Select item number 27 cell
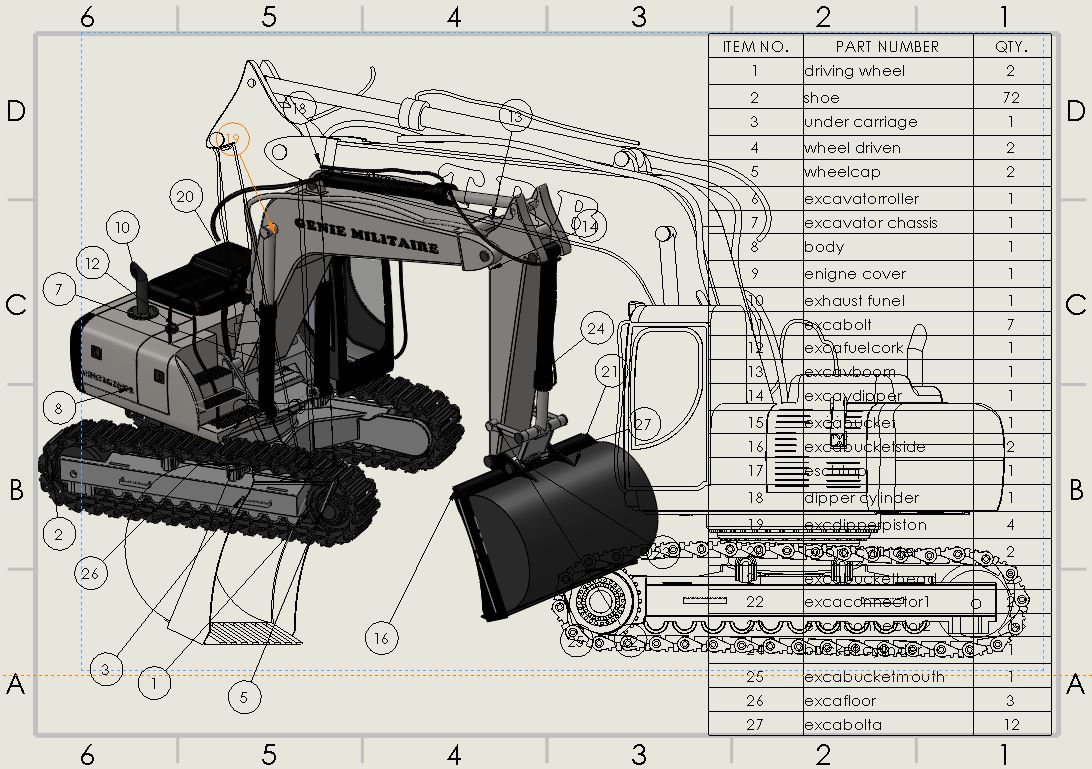Screen dimensions: 1092x769 [756, 724]
